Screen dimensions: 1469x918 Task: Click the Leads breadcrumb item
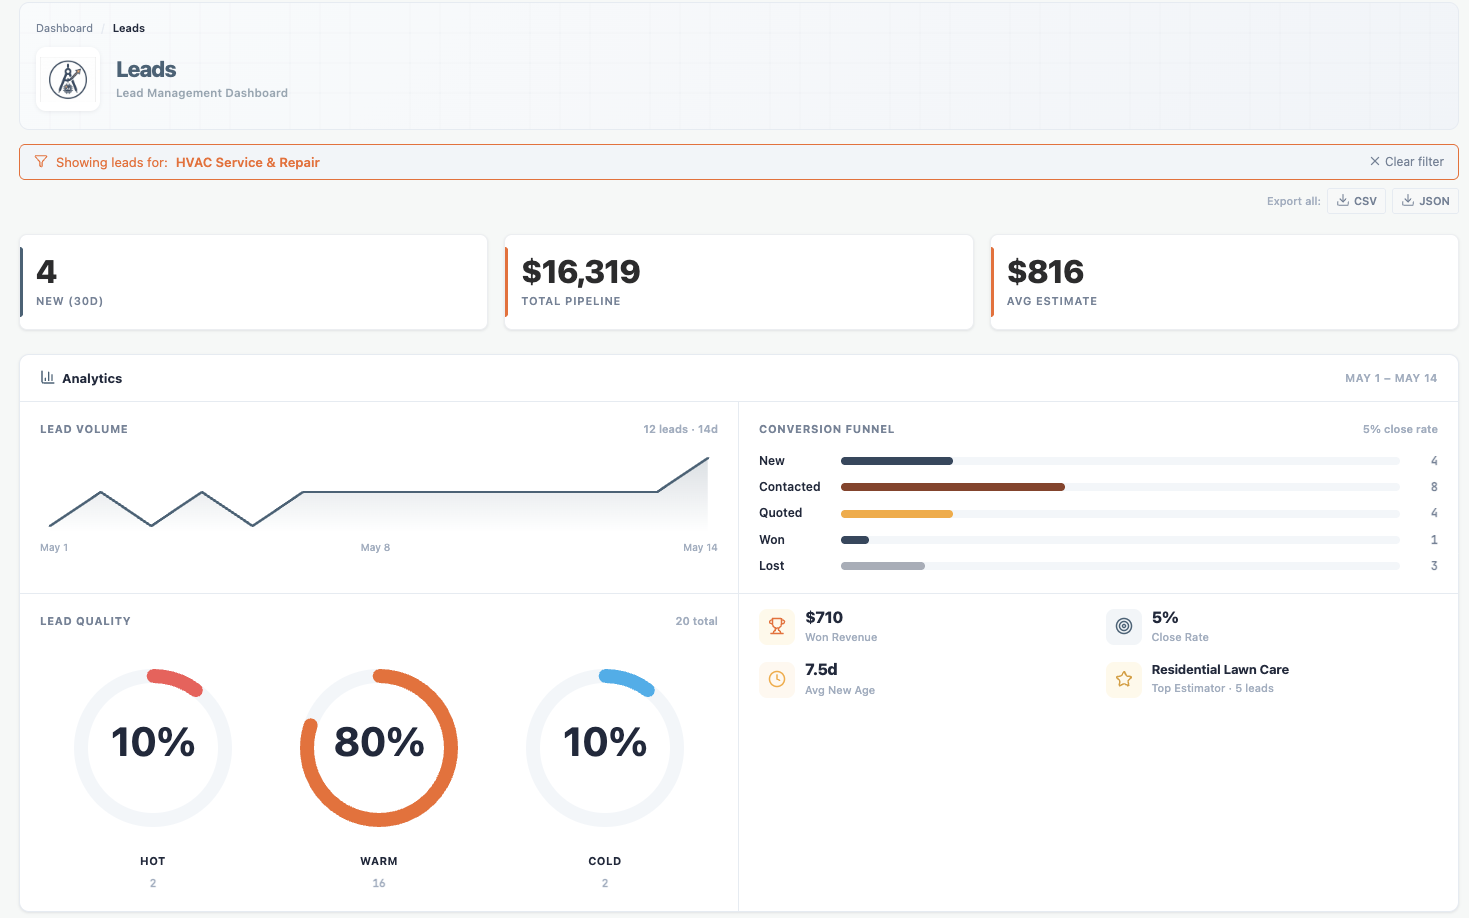tap(128, 28)
